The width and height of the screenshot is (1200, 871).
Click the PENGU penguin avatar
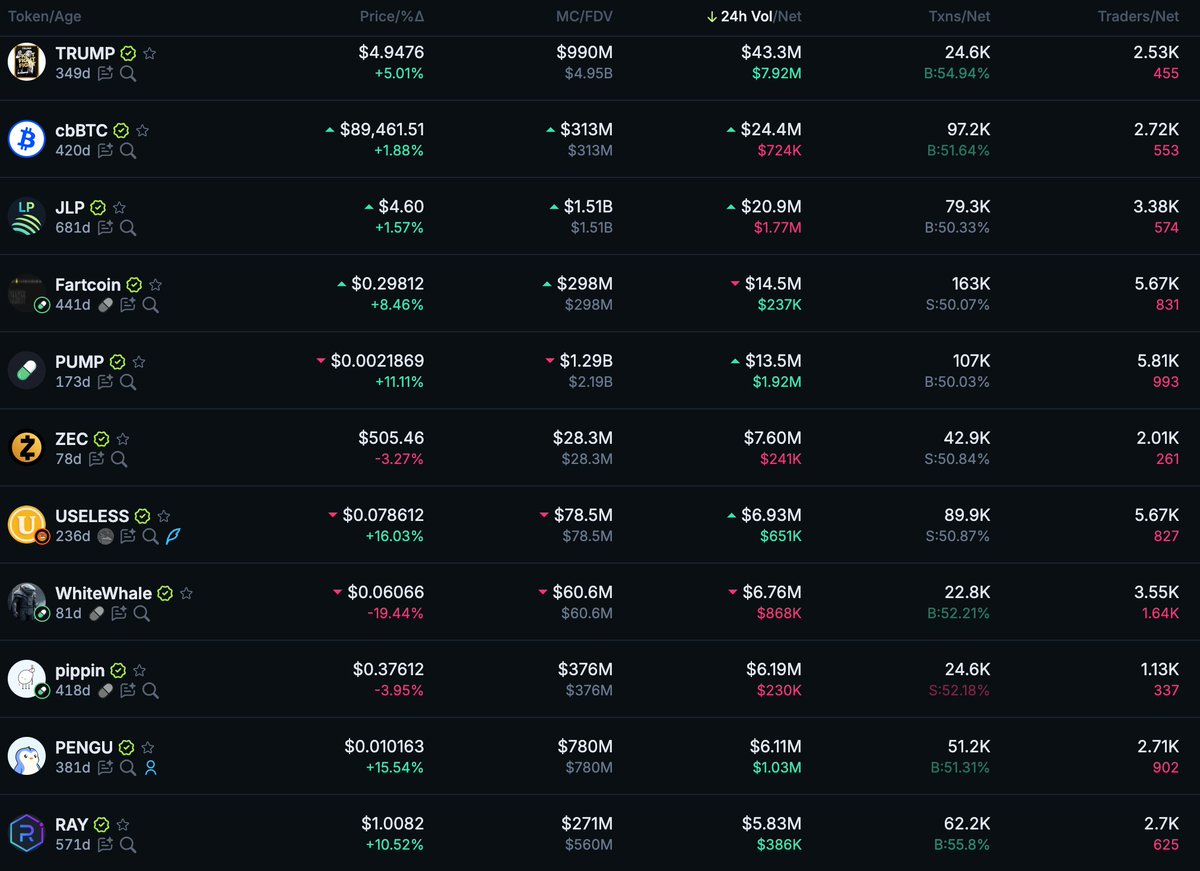coord(27,756)
